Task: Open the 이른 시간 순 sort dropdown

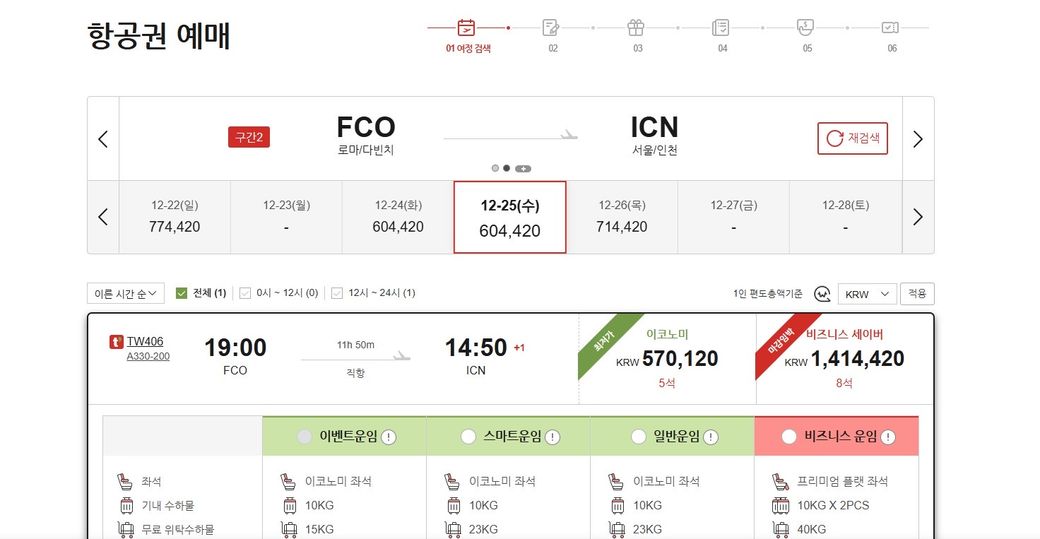Action: [x=126, y=294]
